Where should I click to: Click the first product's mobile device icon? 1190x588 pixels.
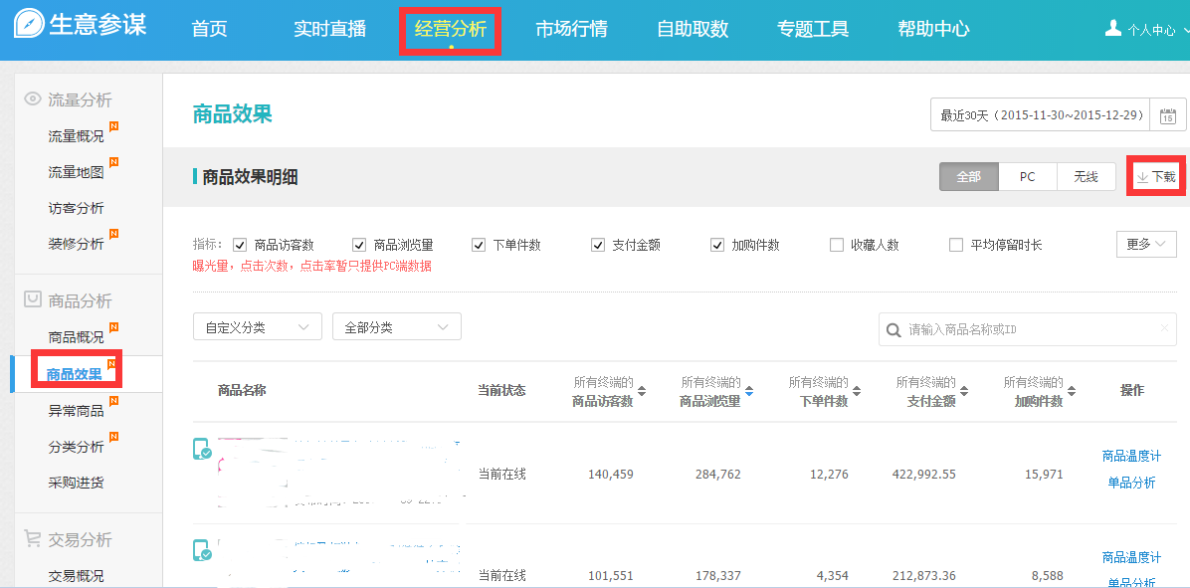[x=202, y=450]
